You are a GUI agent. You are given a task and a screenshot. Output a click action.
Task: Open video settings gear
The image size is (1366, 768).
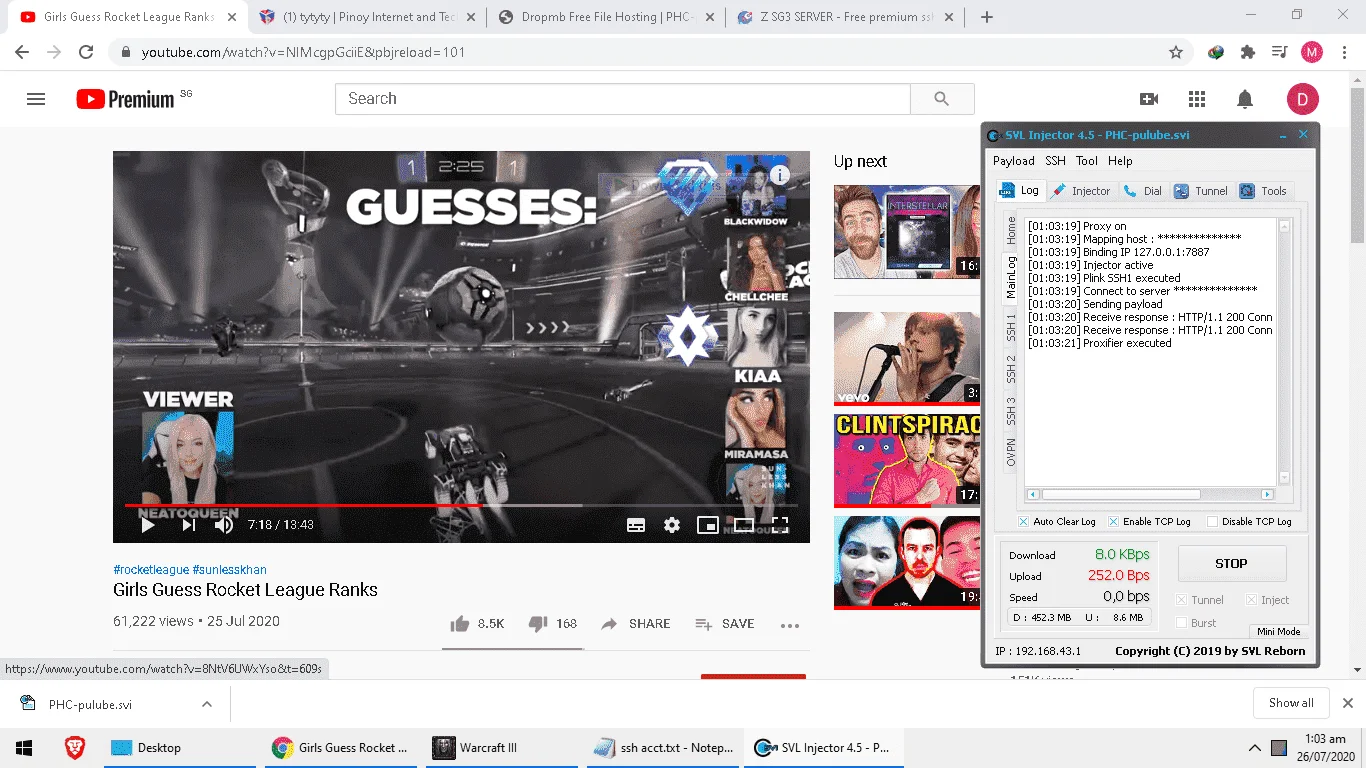[672, 525]
